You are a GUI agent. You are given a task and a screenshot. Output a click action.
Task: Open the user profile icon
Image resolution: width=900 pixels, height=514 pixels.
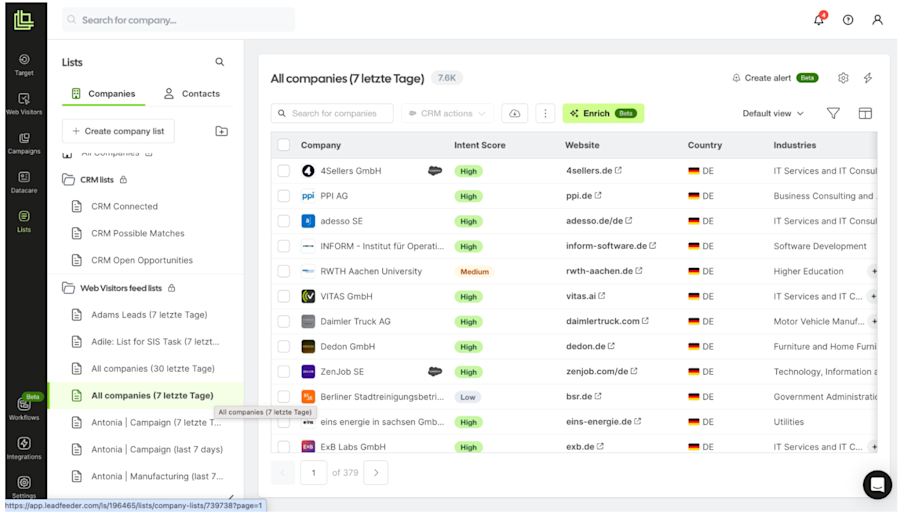[x=878, y=20]
